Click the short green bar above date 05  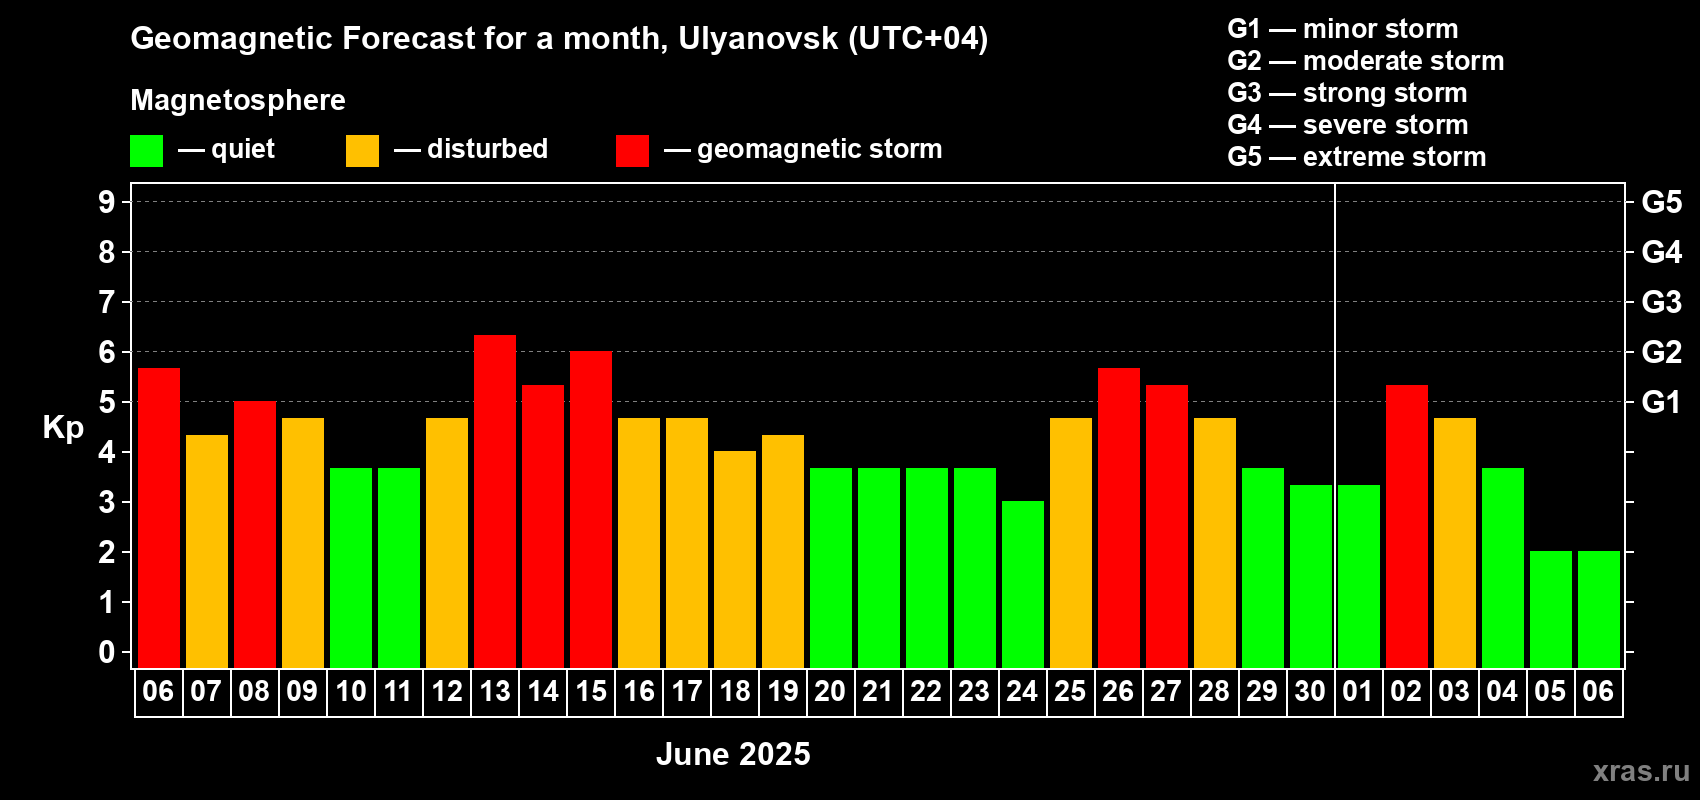click(1551, 609)
